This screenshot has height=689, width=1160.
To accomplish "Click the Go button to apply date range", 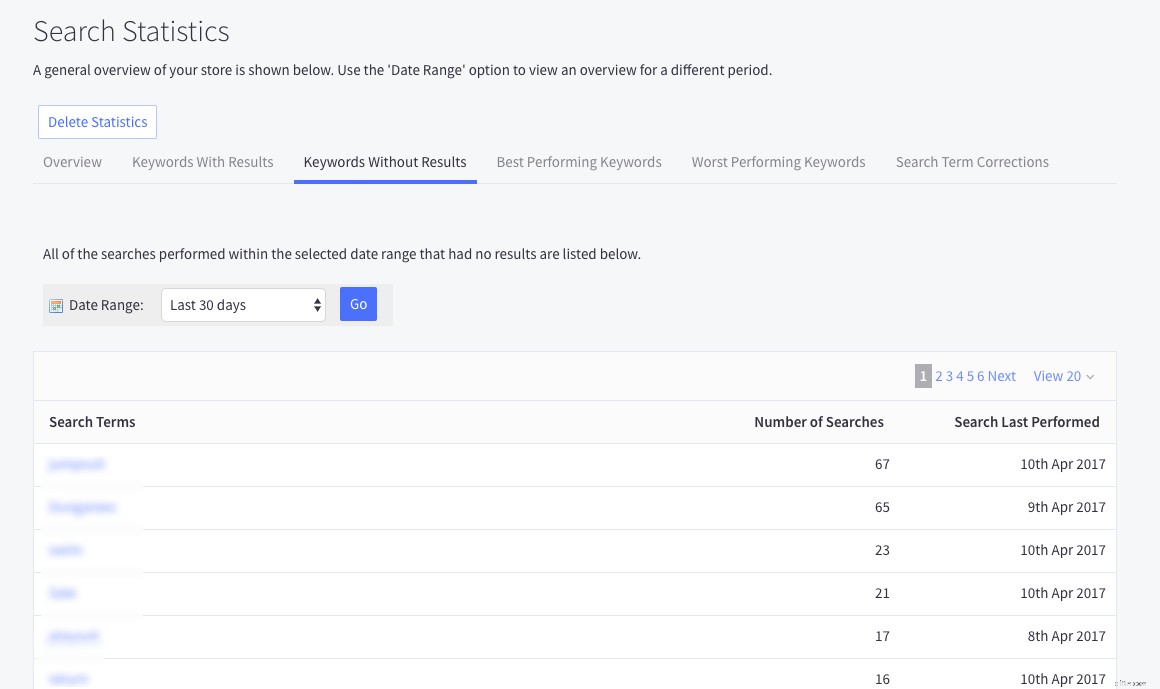I will coord(358,304).
